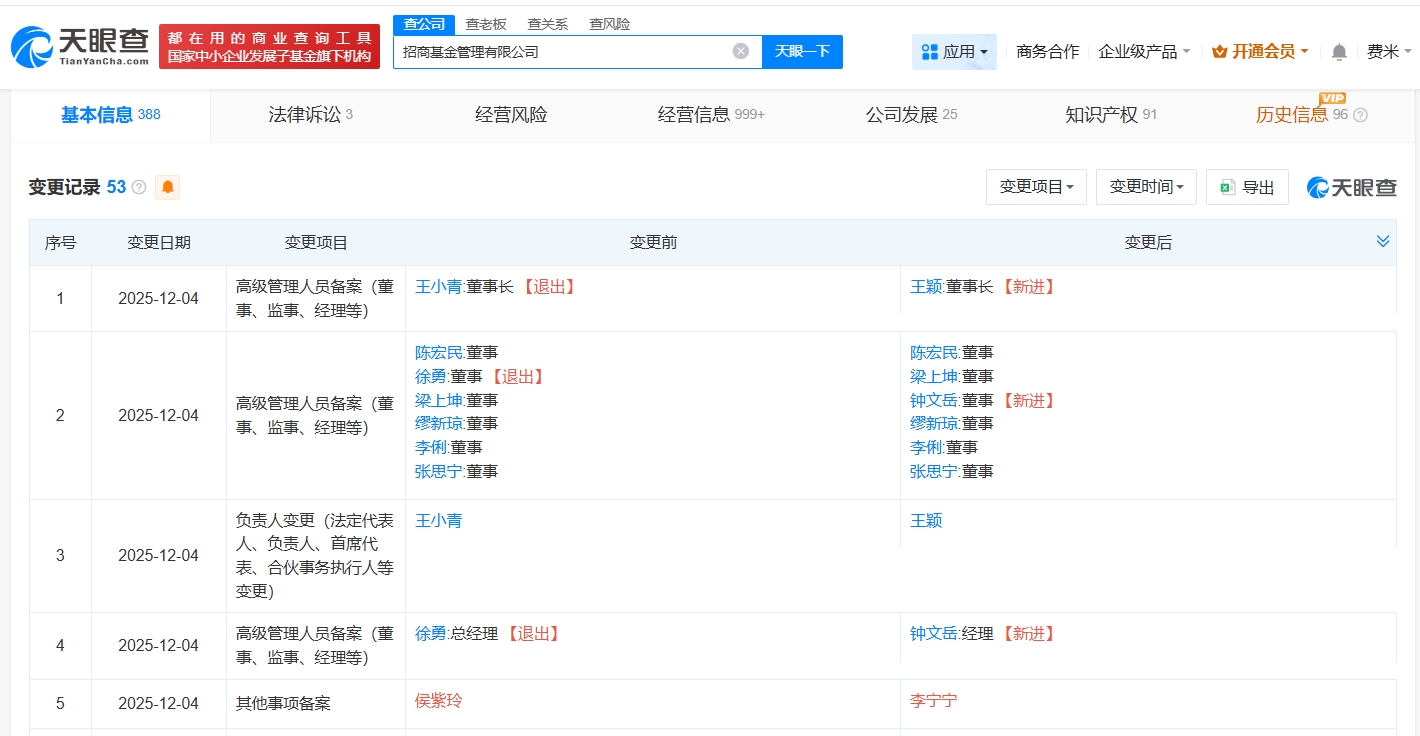Click the 变更后 column header
This screenshot has height=736, width=1420.
point(1148,243)
